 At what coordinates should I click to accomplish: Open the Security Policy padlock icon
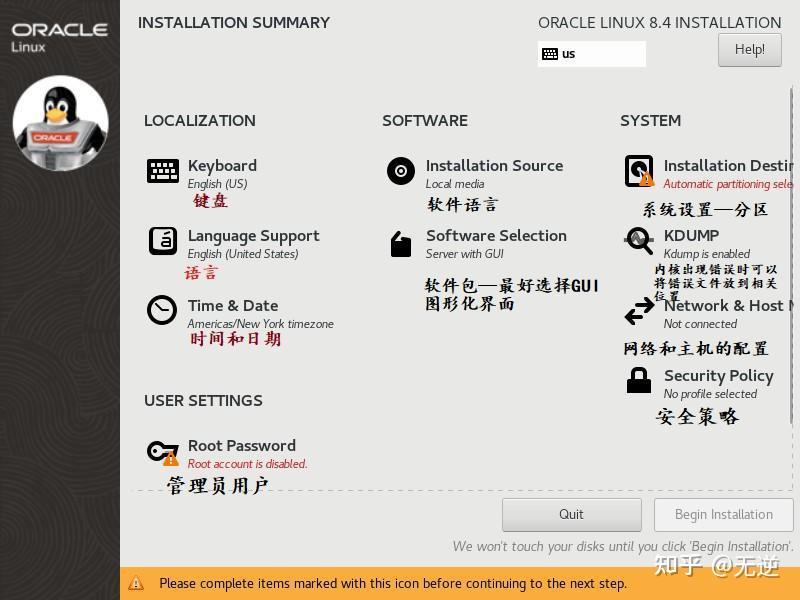(639, 381)
